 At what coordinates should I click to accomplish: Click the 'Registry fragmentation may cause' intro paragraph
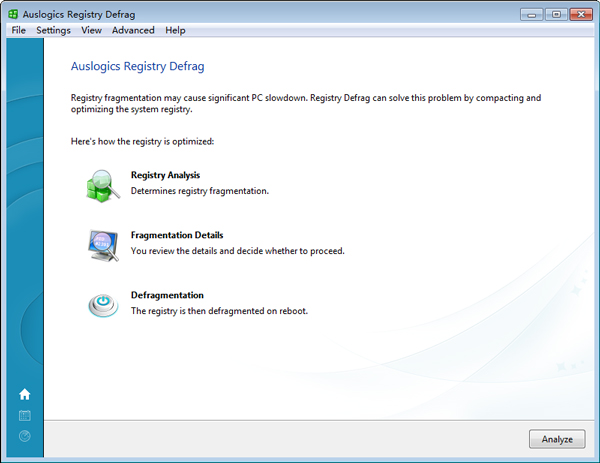[306, 103]
